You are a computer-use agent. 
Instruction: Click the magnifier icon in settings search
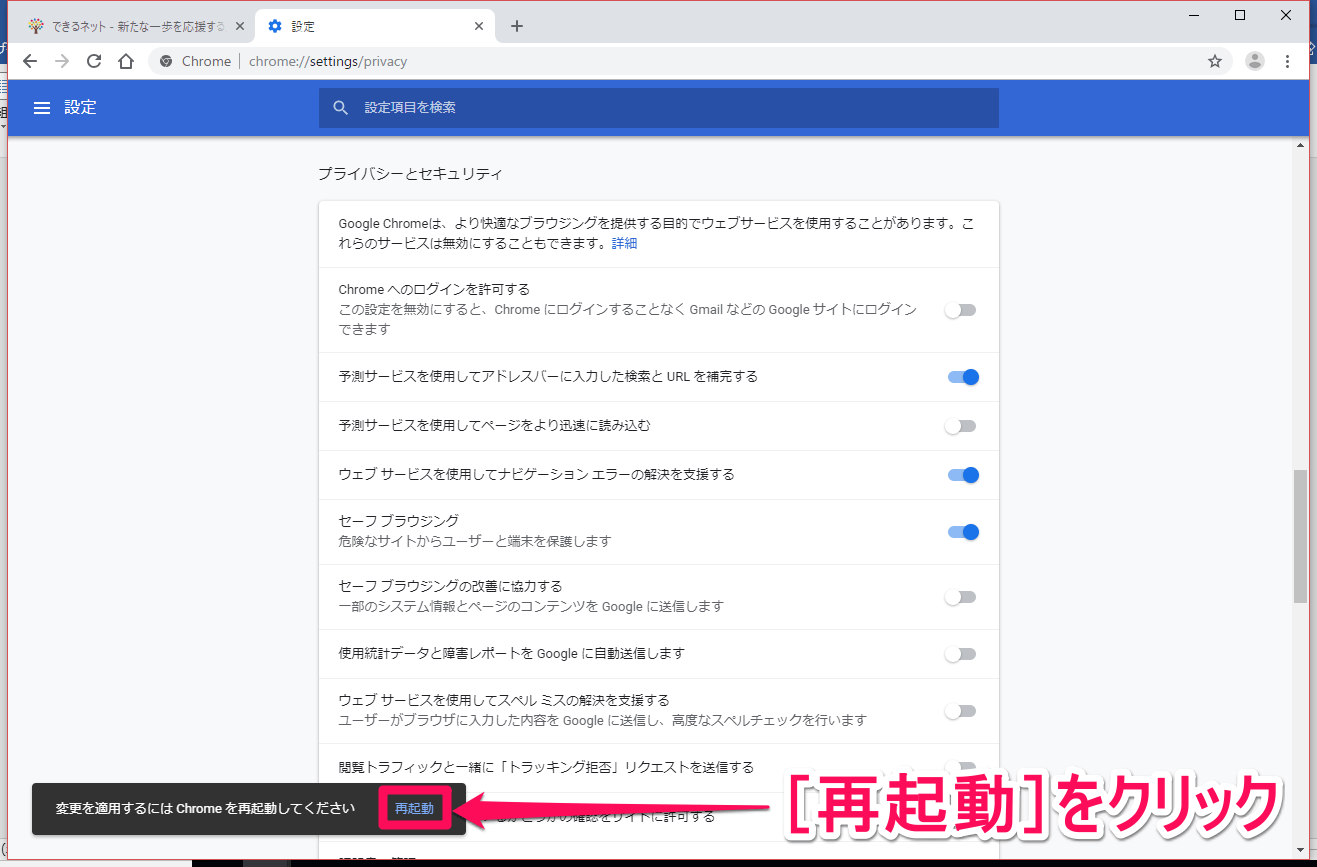point(341,108)
